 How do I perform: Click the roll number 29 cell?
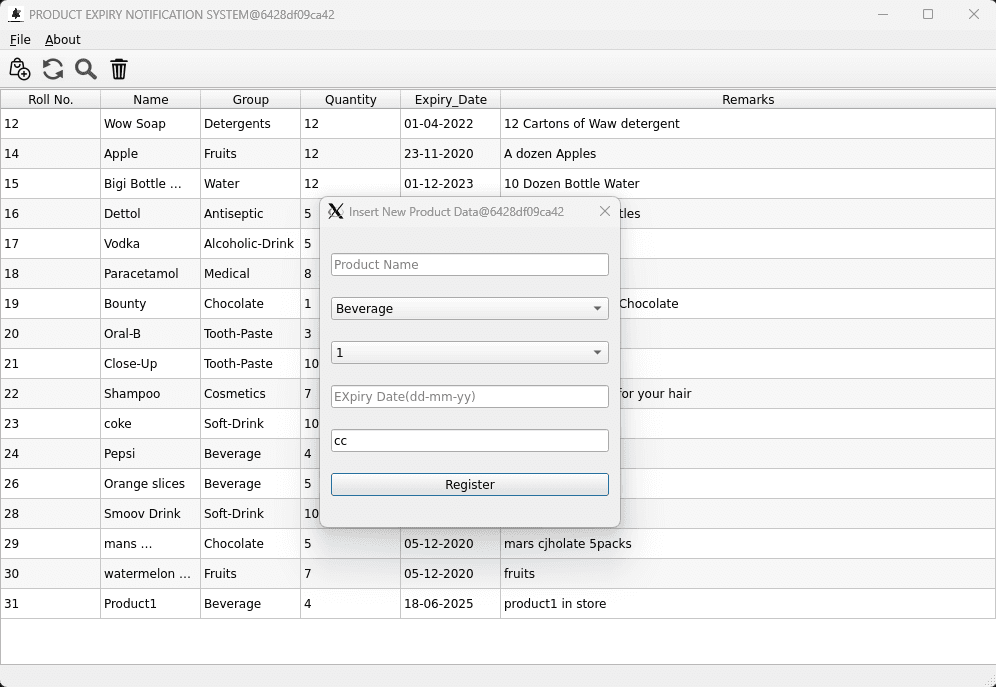(x=50, y=544)
